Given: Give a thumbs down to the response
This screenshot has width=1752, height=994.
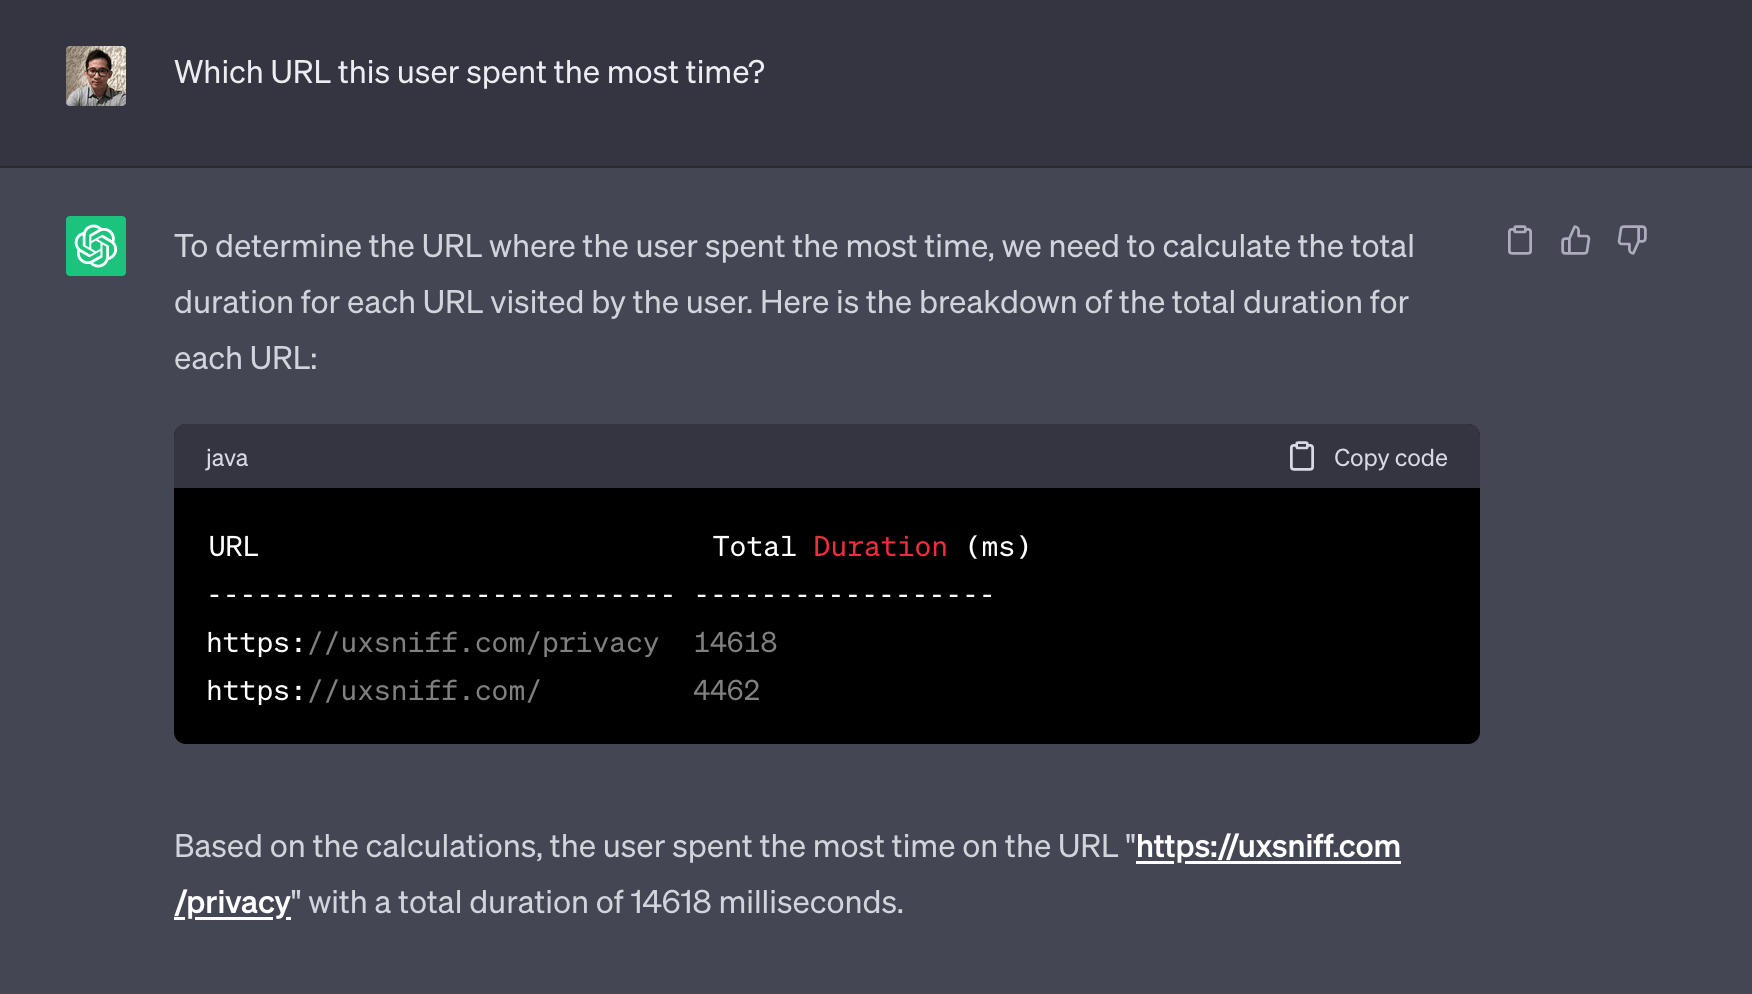Looking at the screenshot, I should 1632,240.
